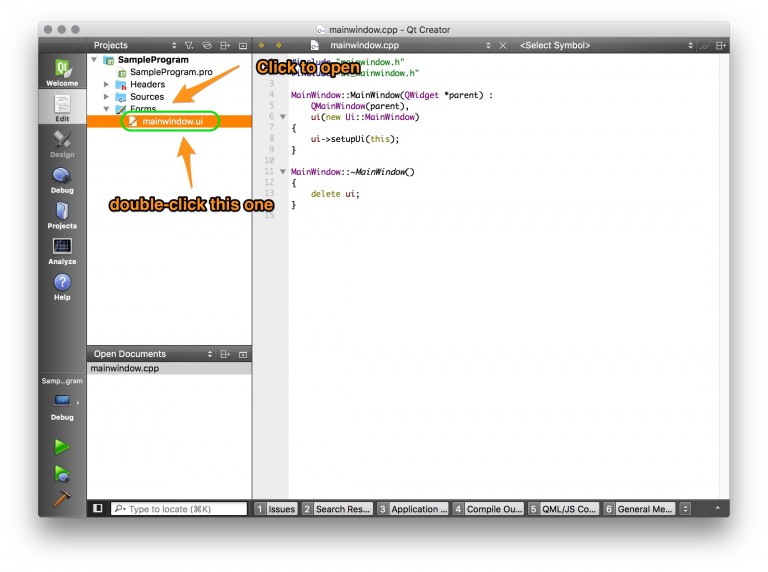
Task: Go forward in editor navigation history
Action: coord(278,46)
